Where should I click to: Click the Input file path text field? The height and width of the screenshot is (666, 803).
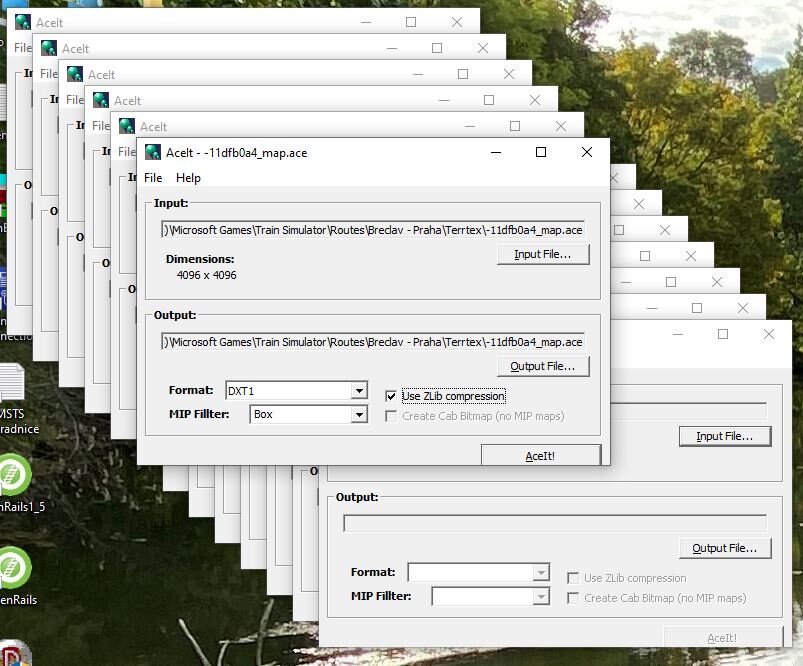coord(373,229)
